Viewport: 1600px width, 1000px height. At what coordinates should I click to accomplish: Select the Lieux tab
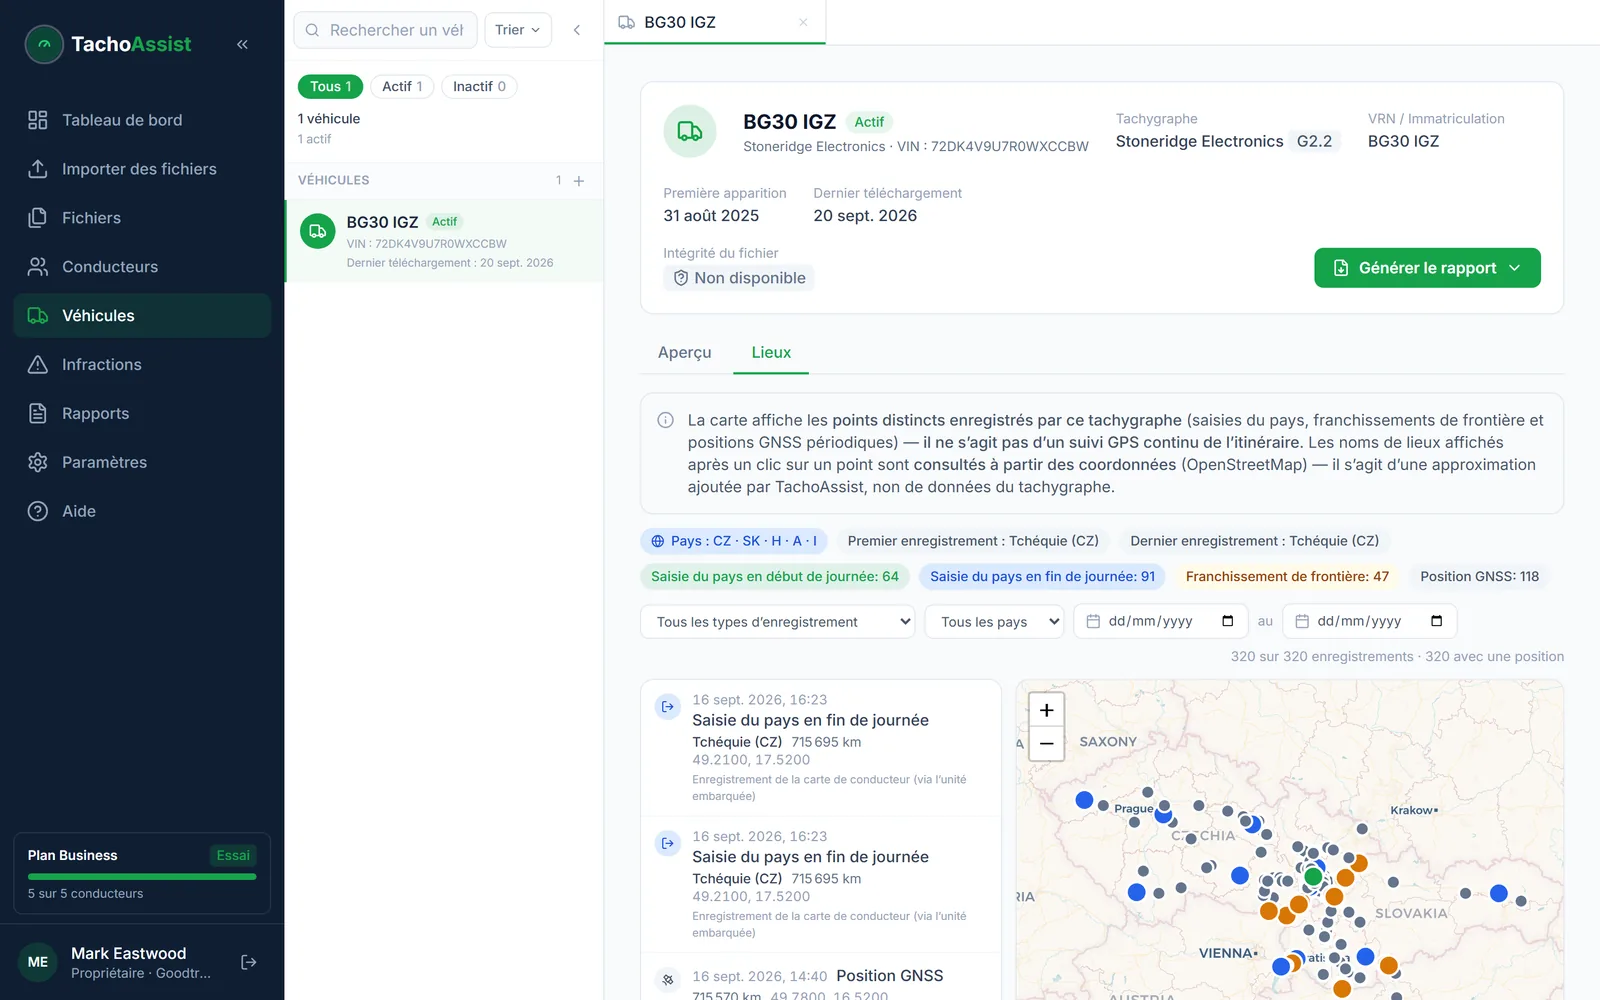tap(771, 353)
